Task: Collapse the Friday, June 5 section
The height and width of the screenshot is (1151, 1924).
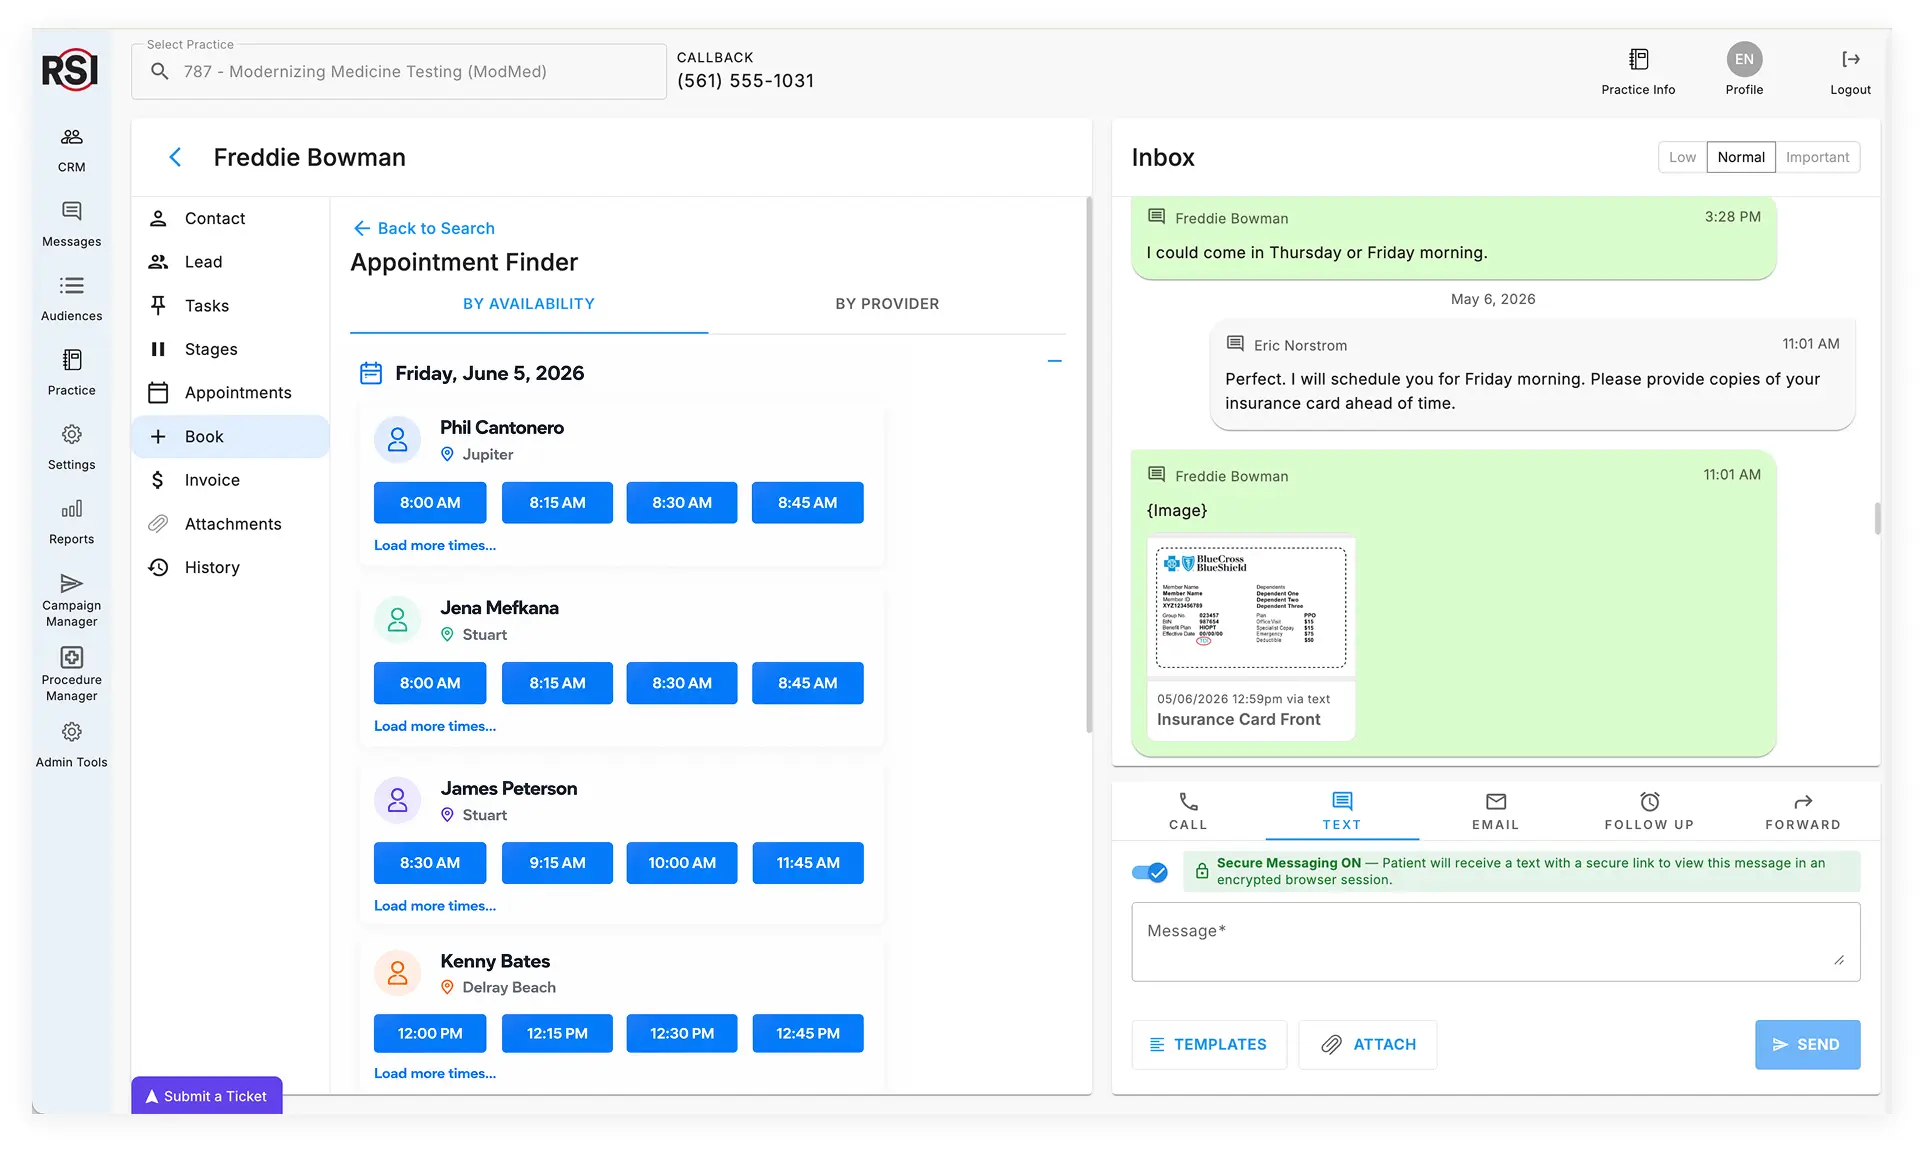Action: coord(1054,361)
